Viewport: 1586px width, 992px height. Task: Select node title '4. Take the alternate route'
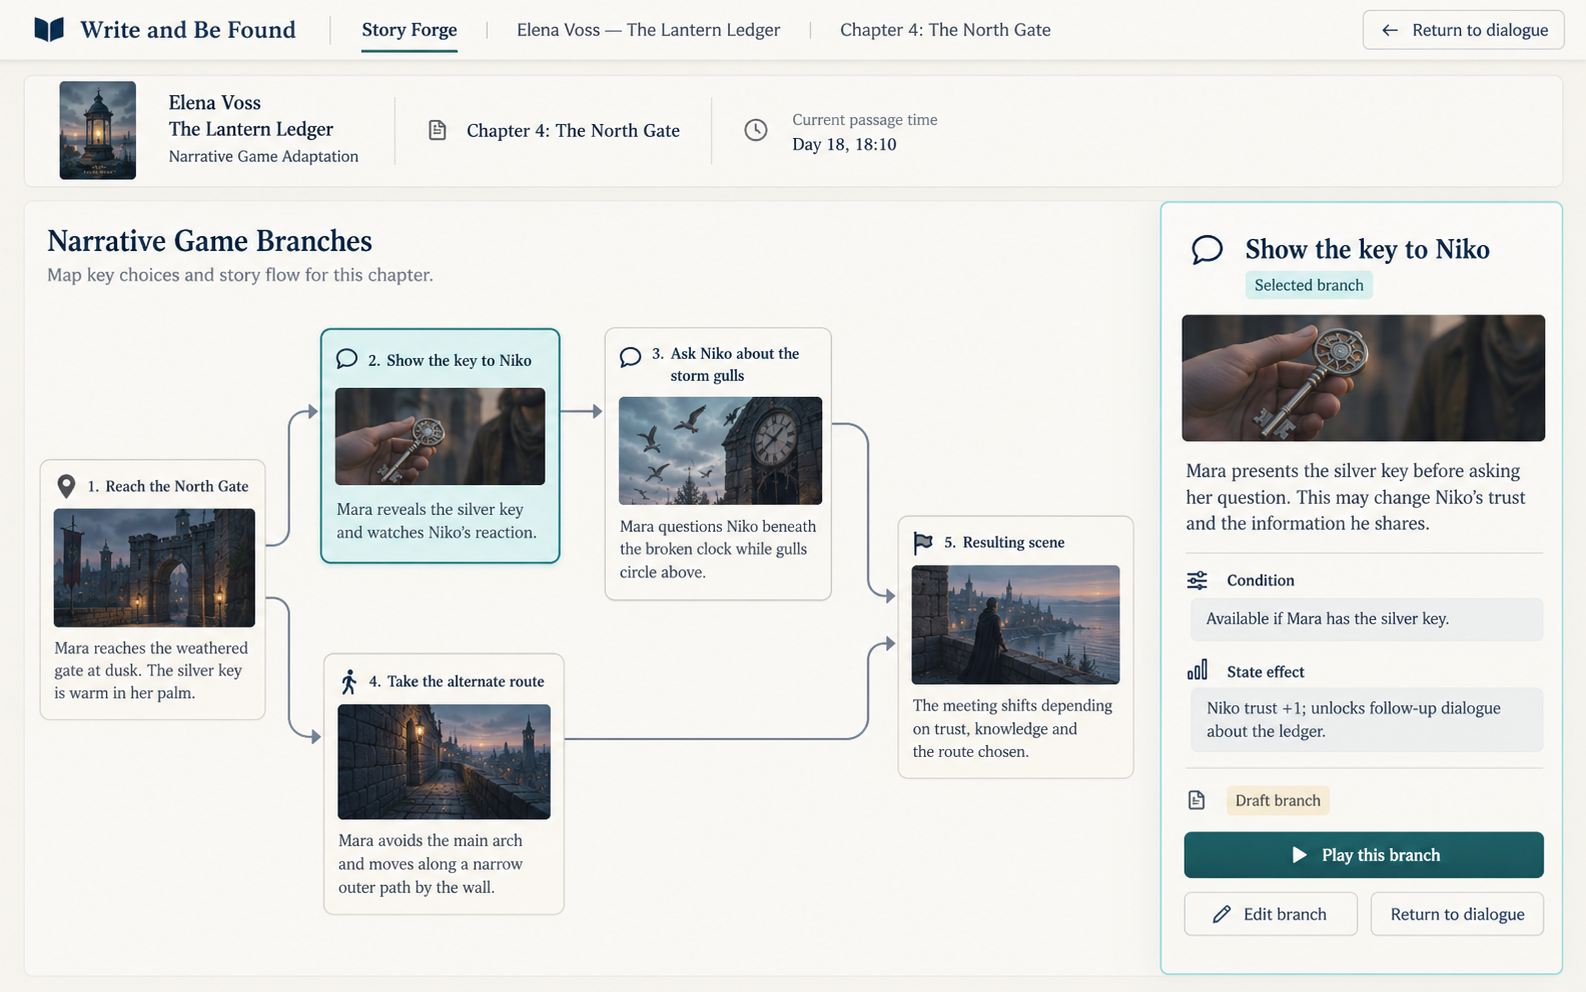coord(456,681)
